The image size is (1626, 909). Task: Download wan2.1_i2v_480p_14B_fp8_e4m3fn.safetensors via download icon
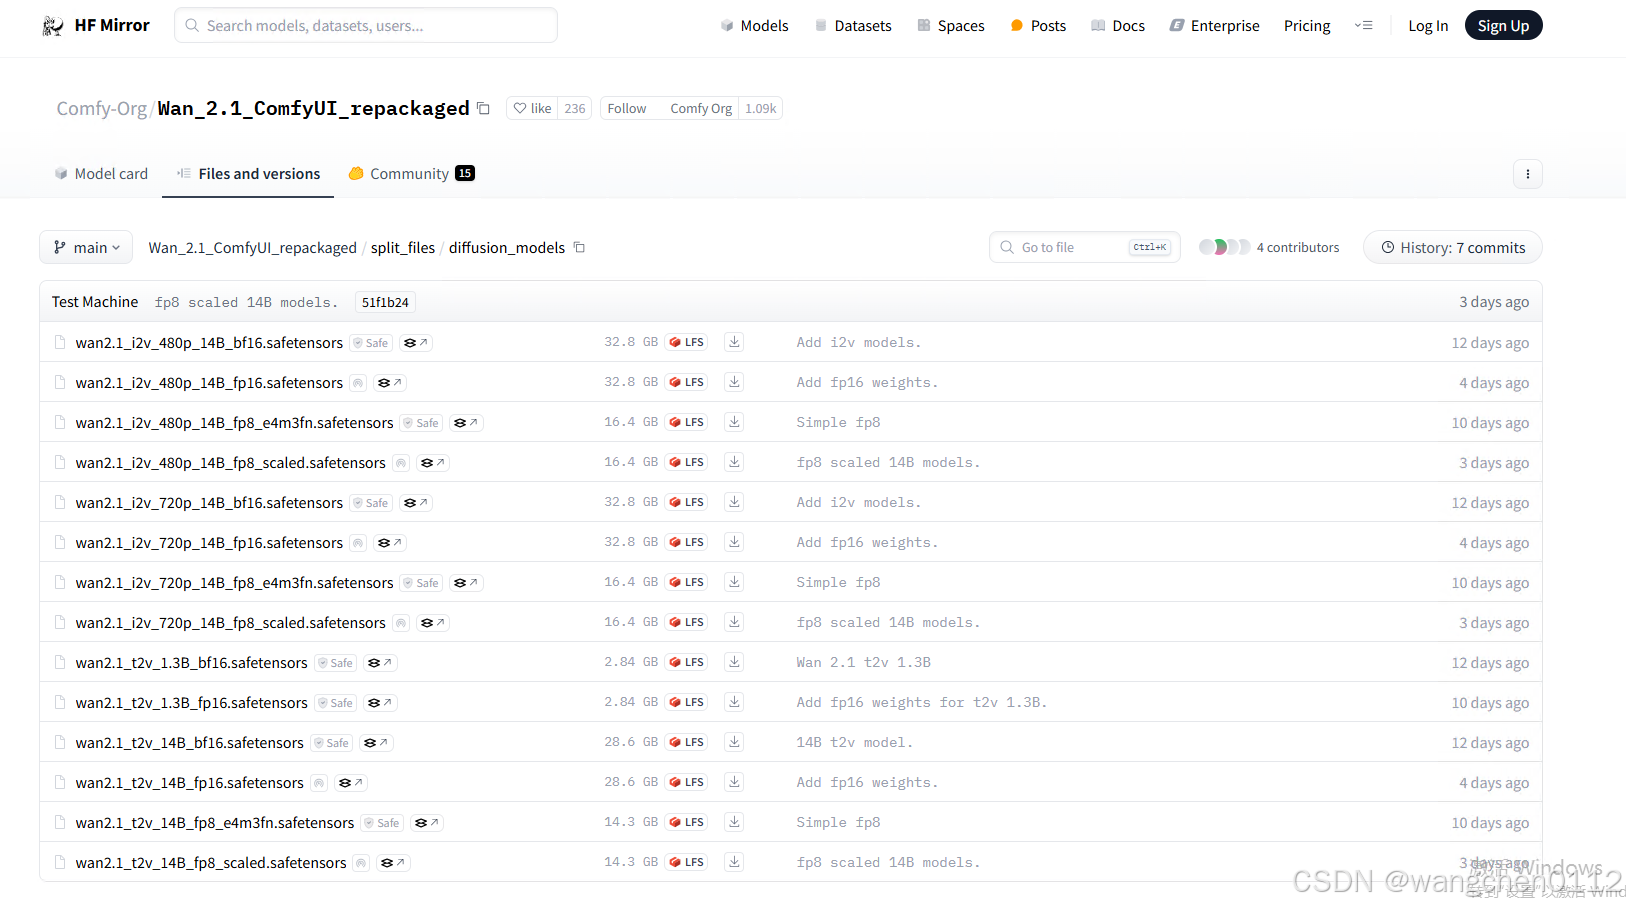click(734, 422)
